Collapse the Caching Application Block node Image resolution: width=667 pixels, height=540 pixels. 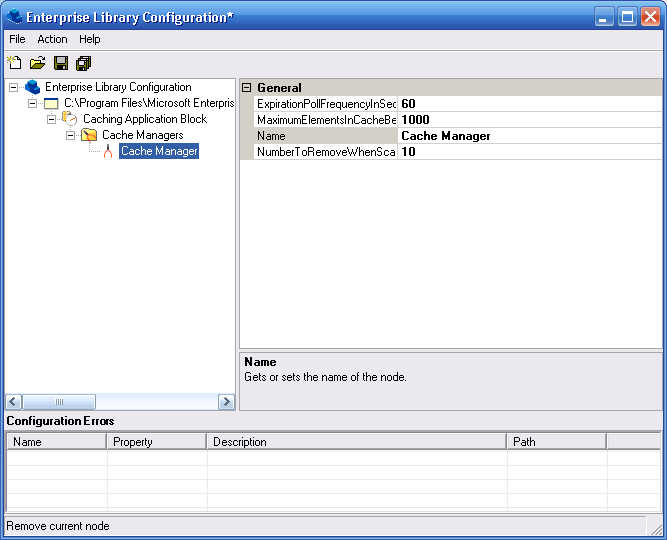pyautogui.click(x=52, y=119)
